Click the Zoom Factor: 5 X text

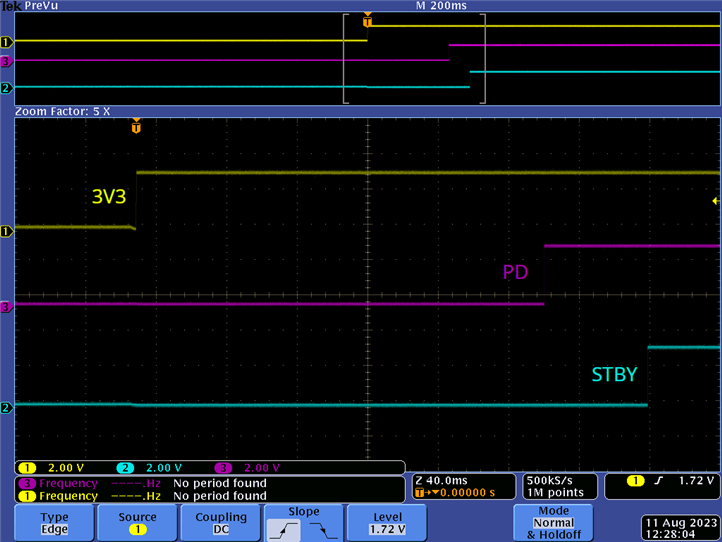(x=63, y=111)
